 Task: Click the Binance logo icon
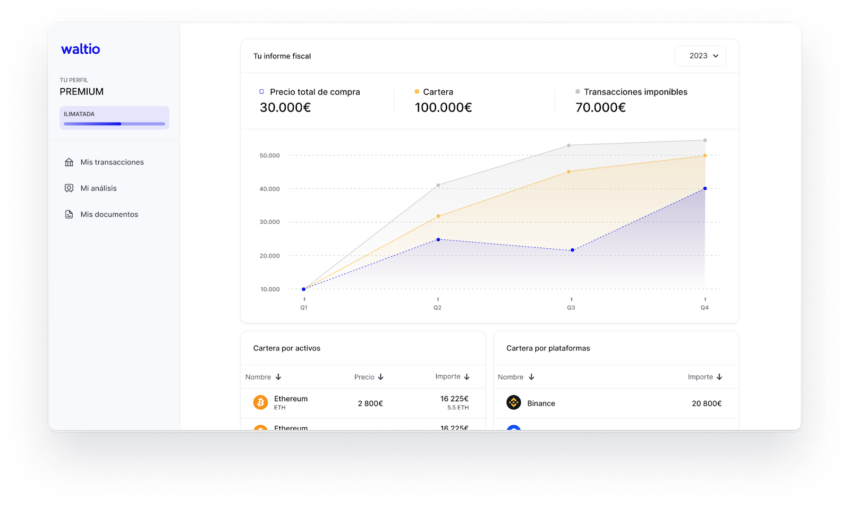tap(513, 402)
